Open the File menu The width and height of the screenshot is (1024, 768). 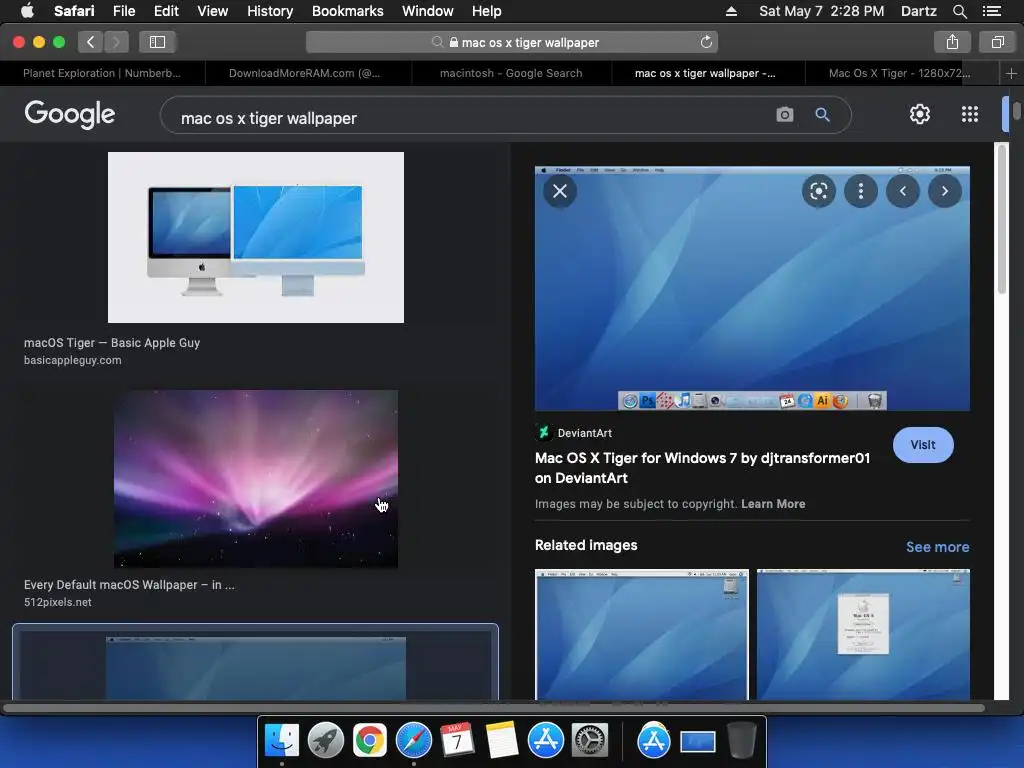123,11
